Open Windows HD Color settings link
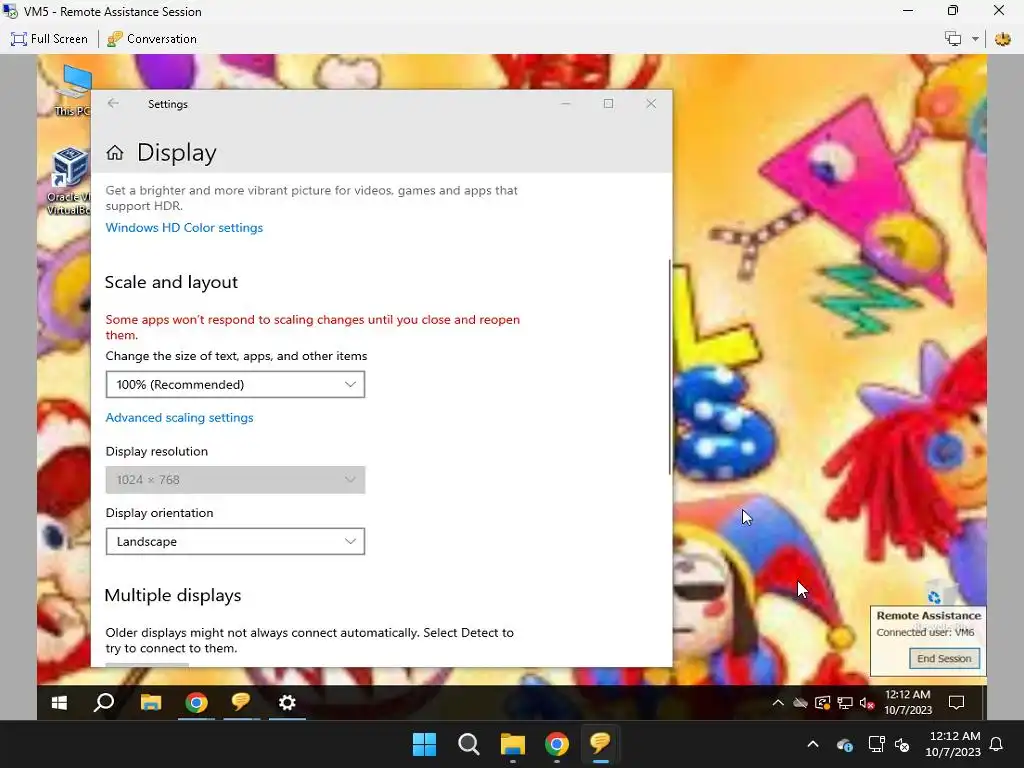The image size is (1024, 768). 184,227
